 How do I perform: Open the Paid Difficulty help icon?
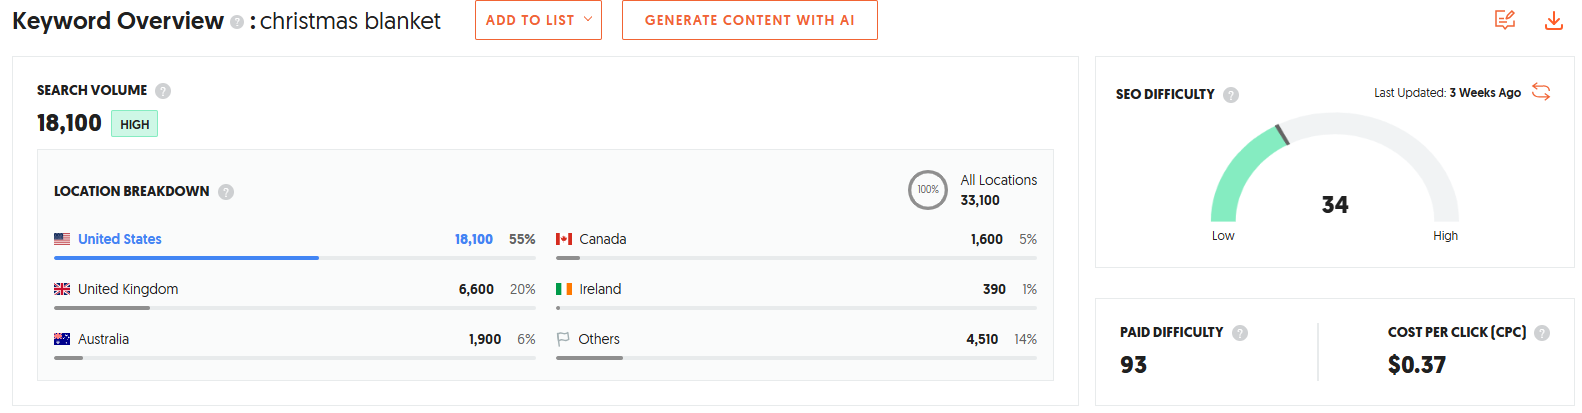[1240, 333]
